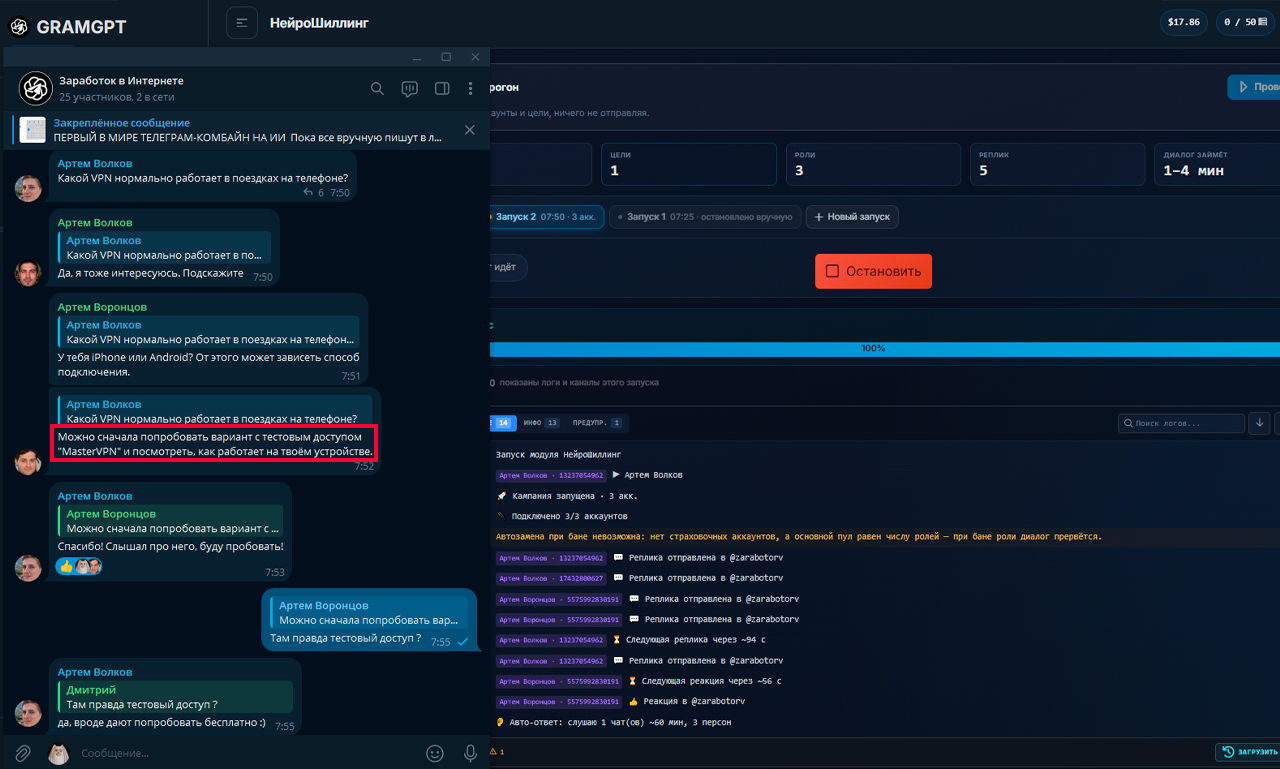Image resolution: width=1280 pixels, height=769 pixels.
Task: Click the log line Кампания запущена · 3 акк.
Action: pyautogui.click(x=568, y=496)
